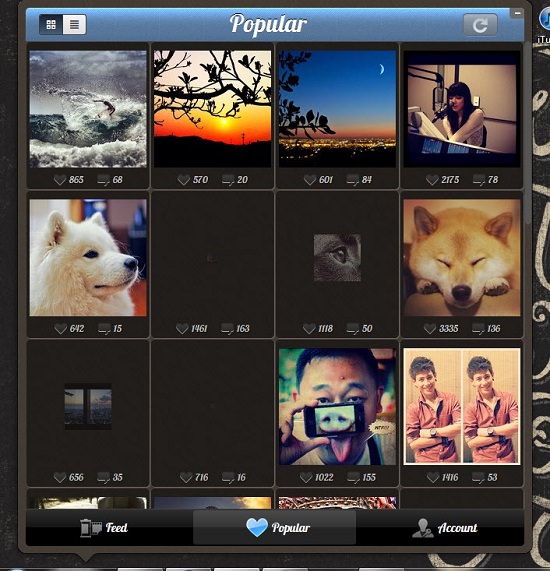The height and width of the screenshot is (571, 550).
Task: Like the photo with 1416 likes
Action: pos(433,477)
